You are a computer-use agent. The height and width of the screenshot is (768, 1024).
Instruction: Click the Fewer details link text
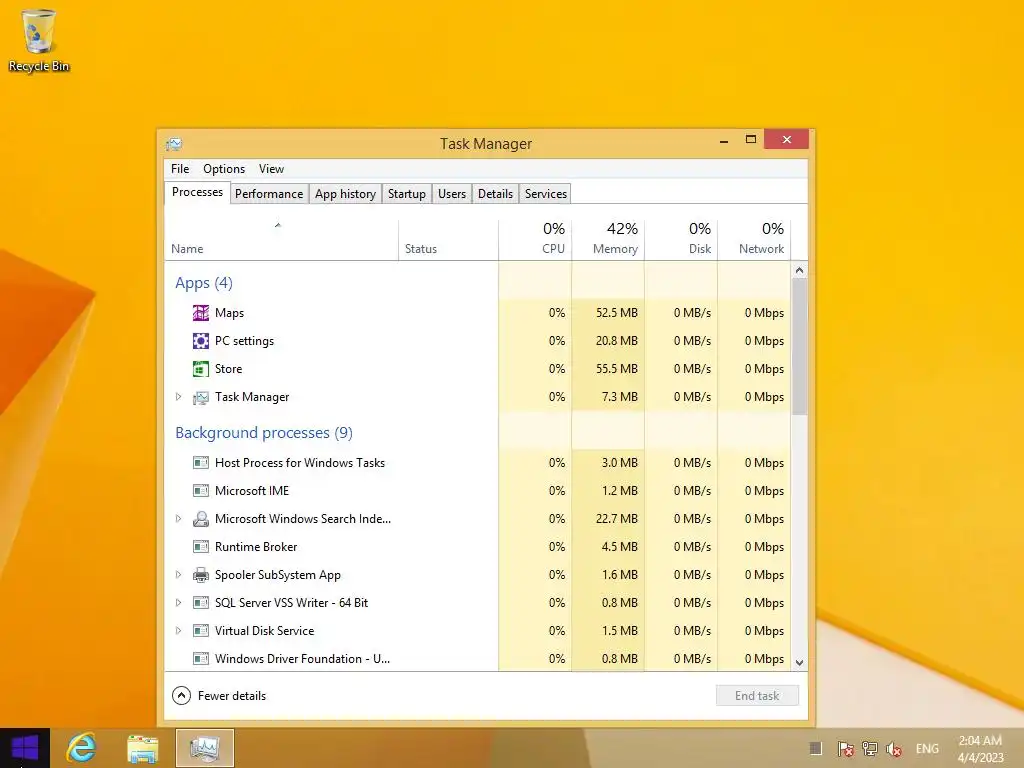pyautogui.click(x=232, y=696)
